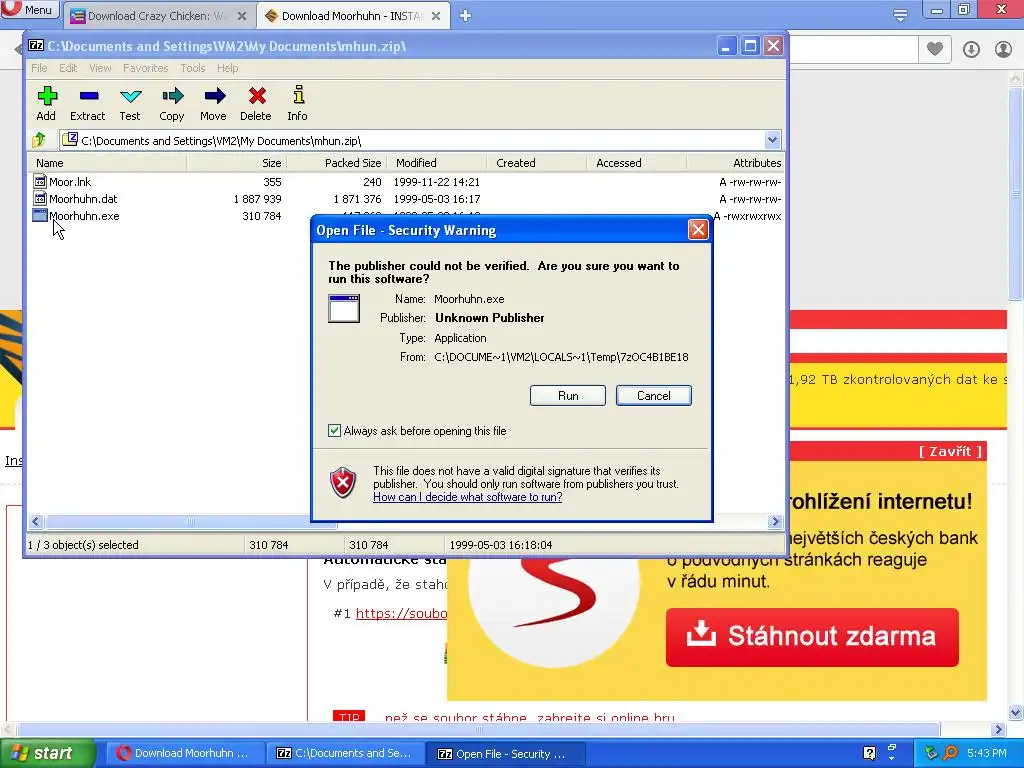Click the taskbar clock showing 5:43 PM

987,753
